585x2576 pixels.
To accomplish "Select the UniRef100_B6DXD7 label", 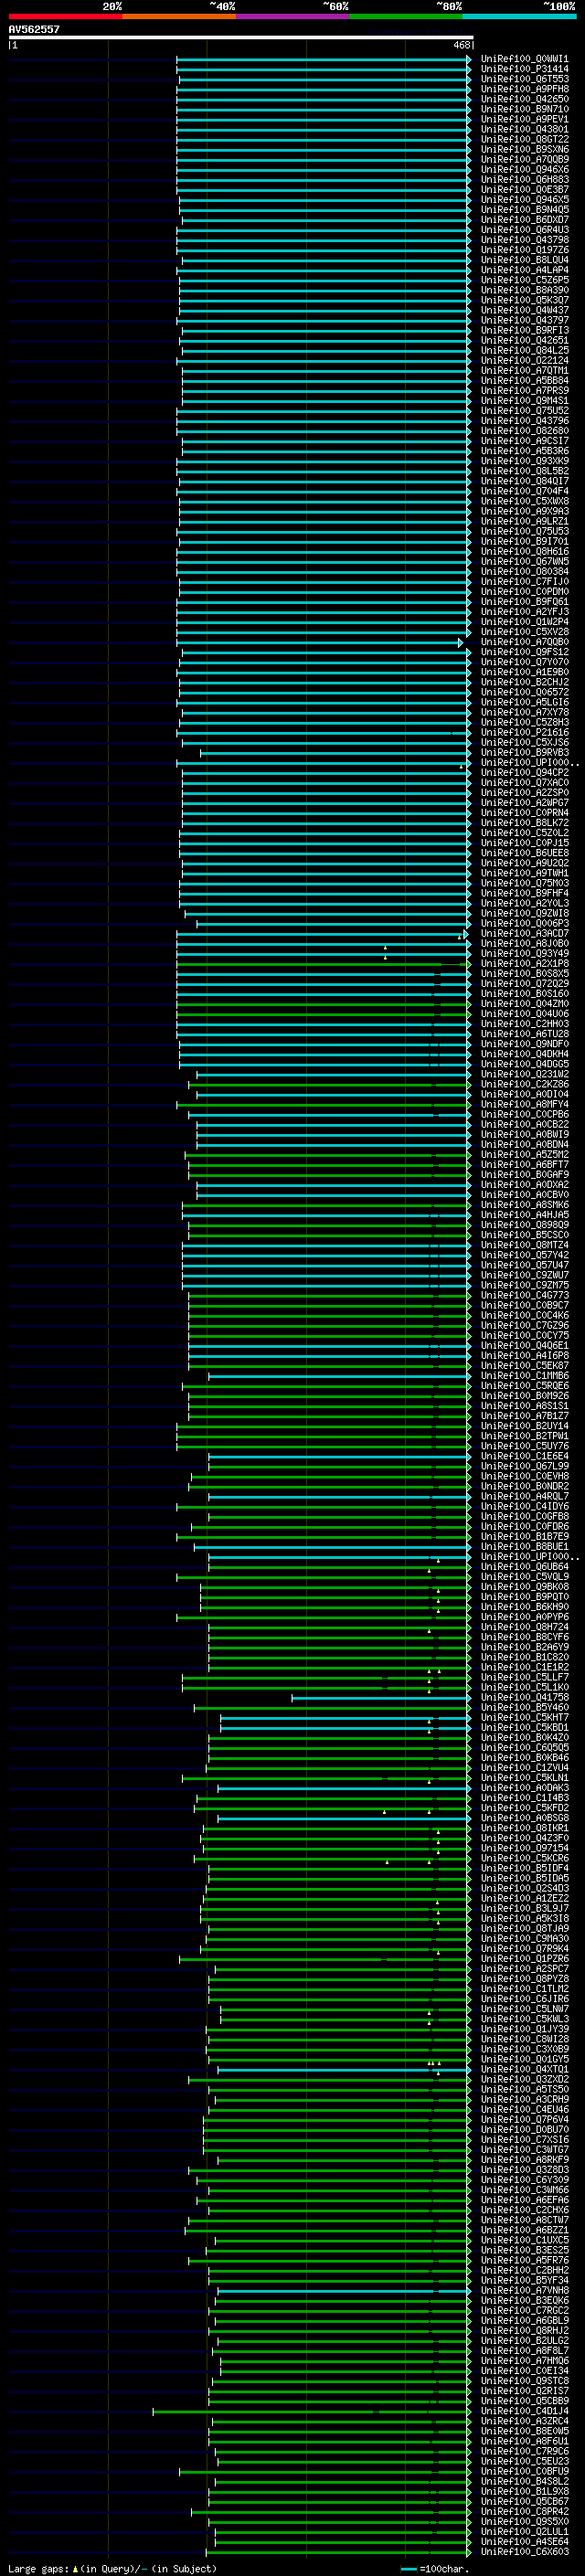I will click(525, 220).
